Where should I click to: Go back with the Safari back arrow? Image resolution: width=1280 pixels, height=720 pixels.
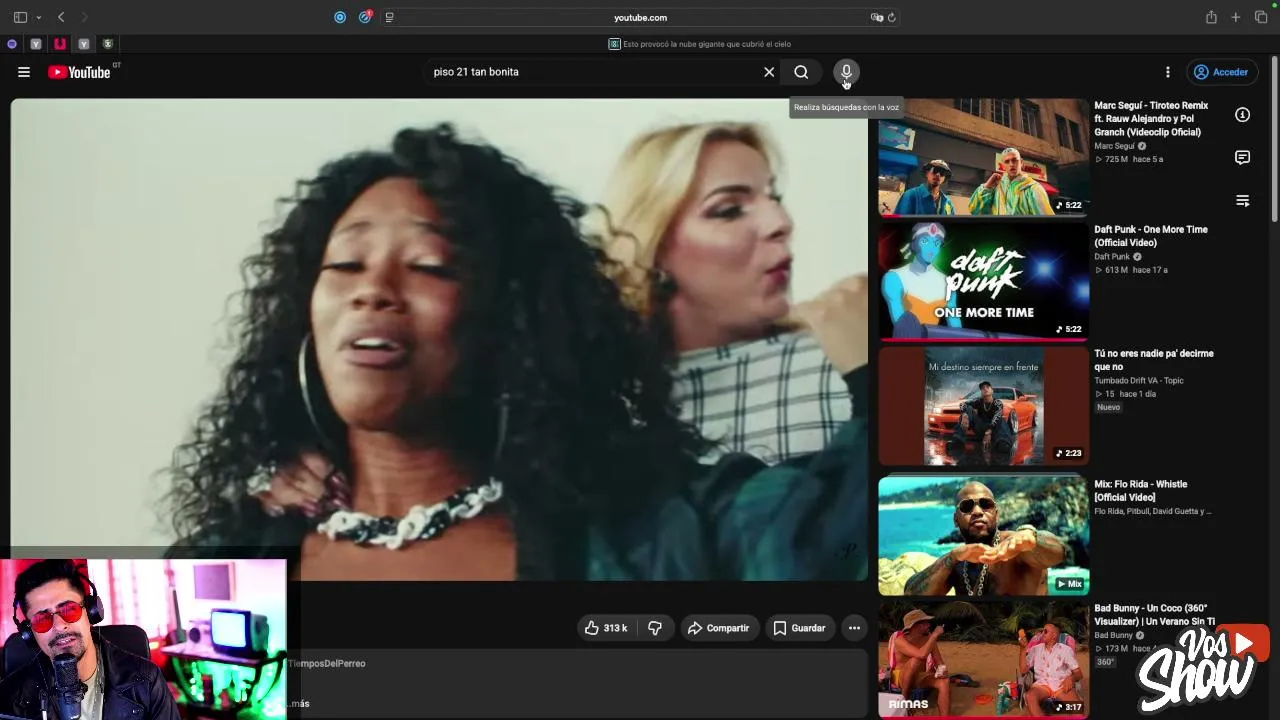61,17
